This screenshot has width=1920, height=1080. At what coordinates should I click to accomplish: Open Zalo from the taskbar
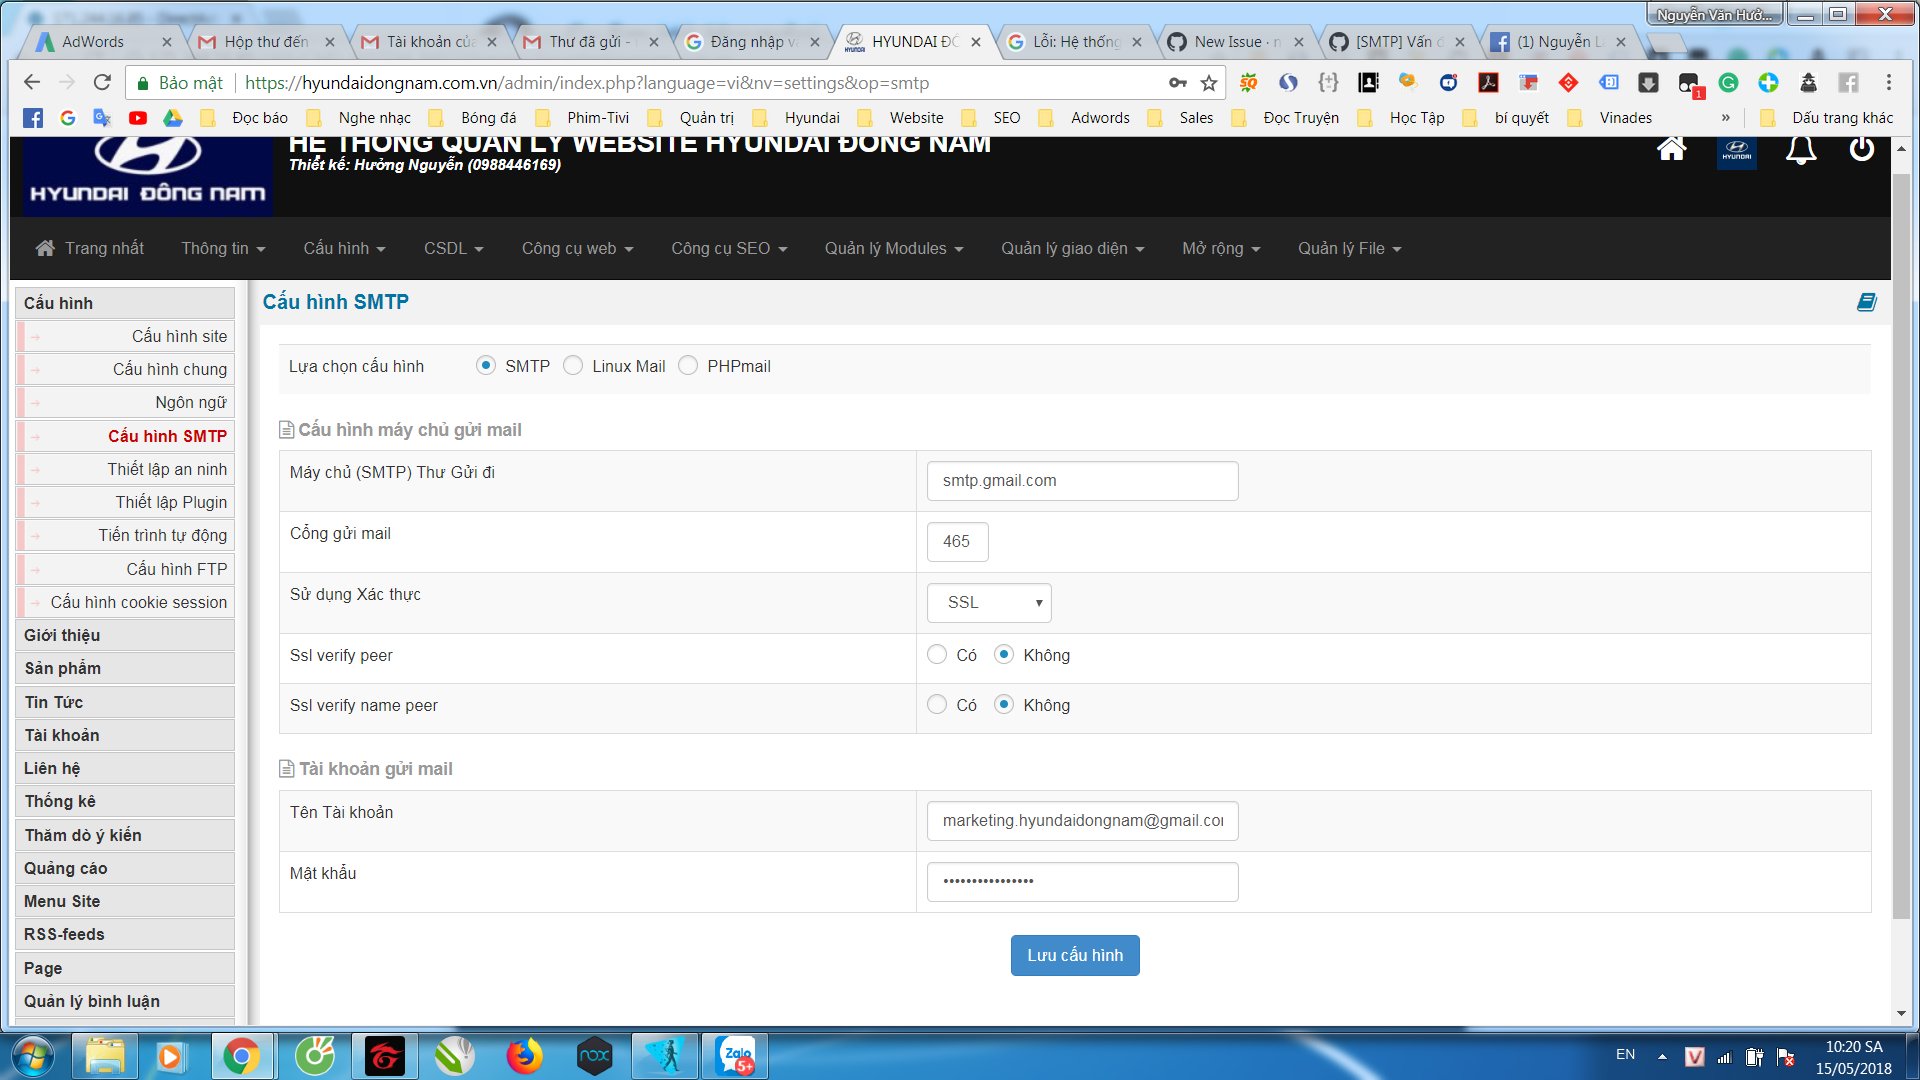(x=736, y=1056)
